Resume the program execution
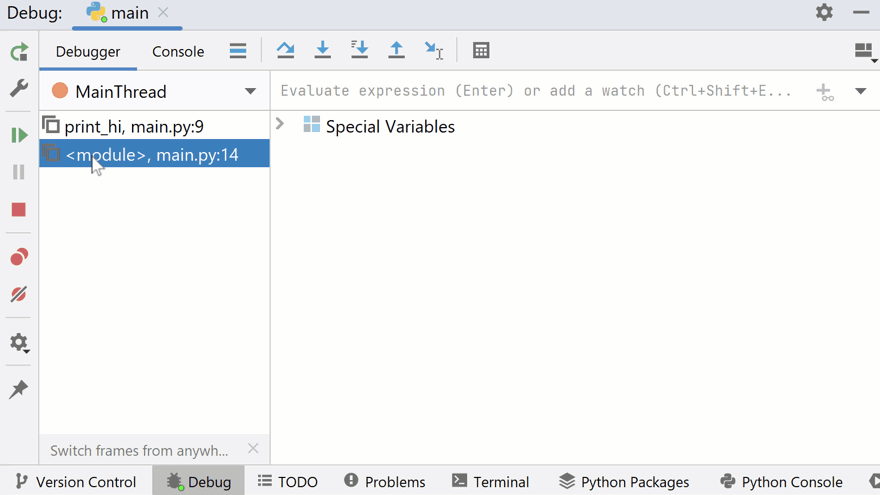Image resolution: width=880 pixels, height=495 pixels. tap(19, 135)
